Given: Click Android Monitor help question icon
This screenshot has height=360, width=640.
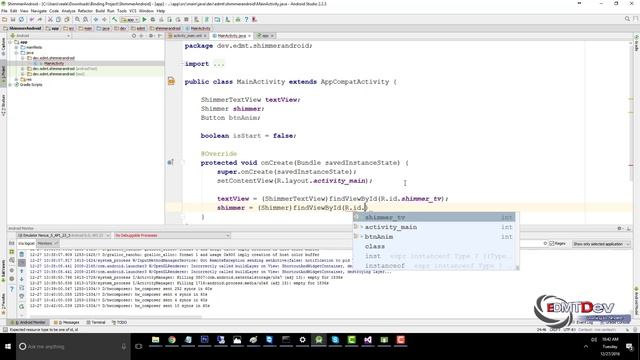Looking at the screenshot, I should (x=12, y=289).
